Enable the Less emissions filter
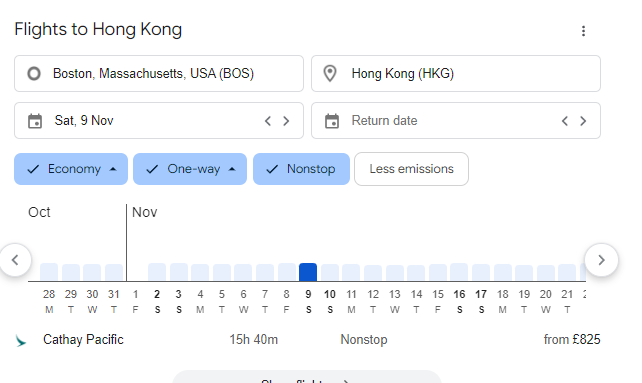 pos(411,169)
